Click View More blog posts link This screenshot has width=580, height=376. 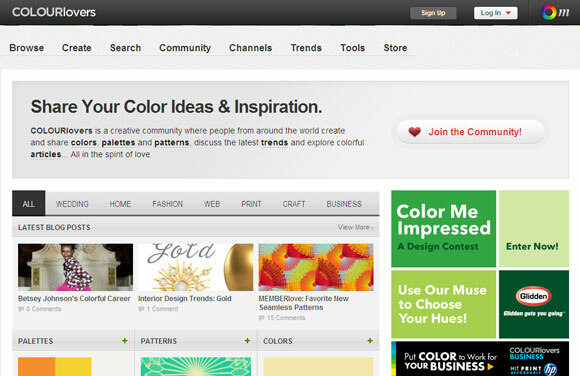pos(355,227)
